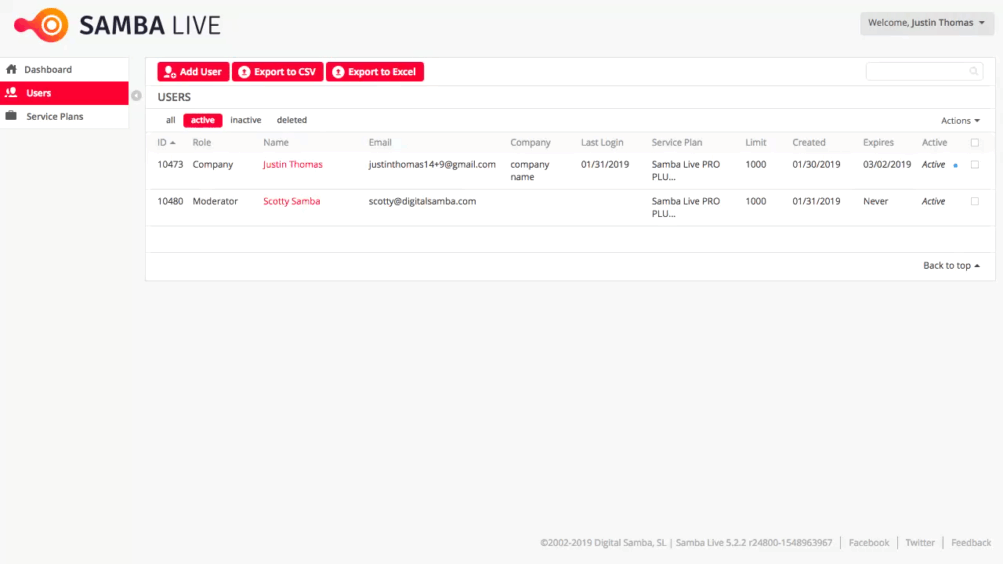Add a new user
This screenshot has height=564, width=1003.
coord(193,72)
